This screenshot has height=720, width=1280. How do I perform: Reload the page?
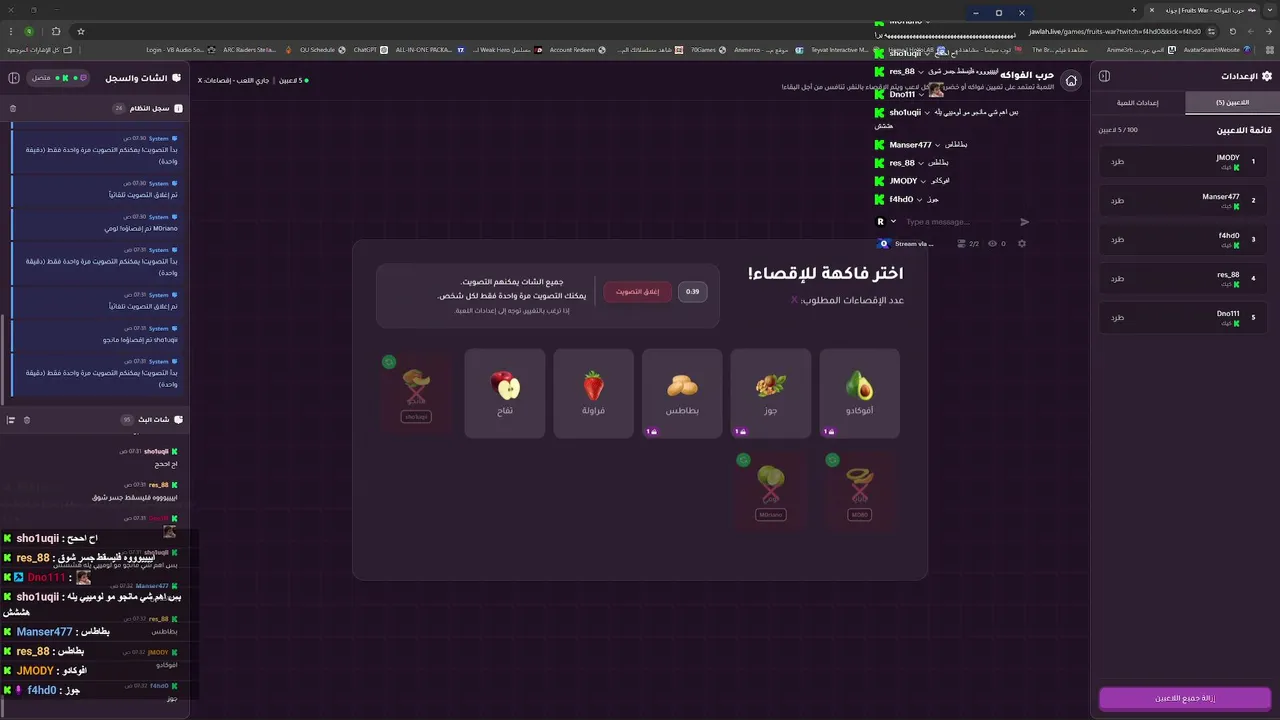[x=1234, y=31]
